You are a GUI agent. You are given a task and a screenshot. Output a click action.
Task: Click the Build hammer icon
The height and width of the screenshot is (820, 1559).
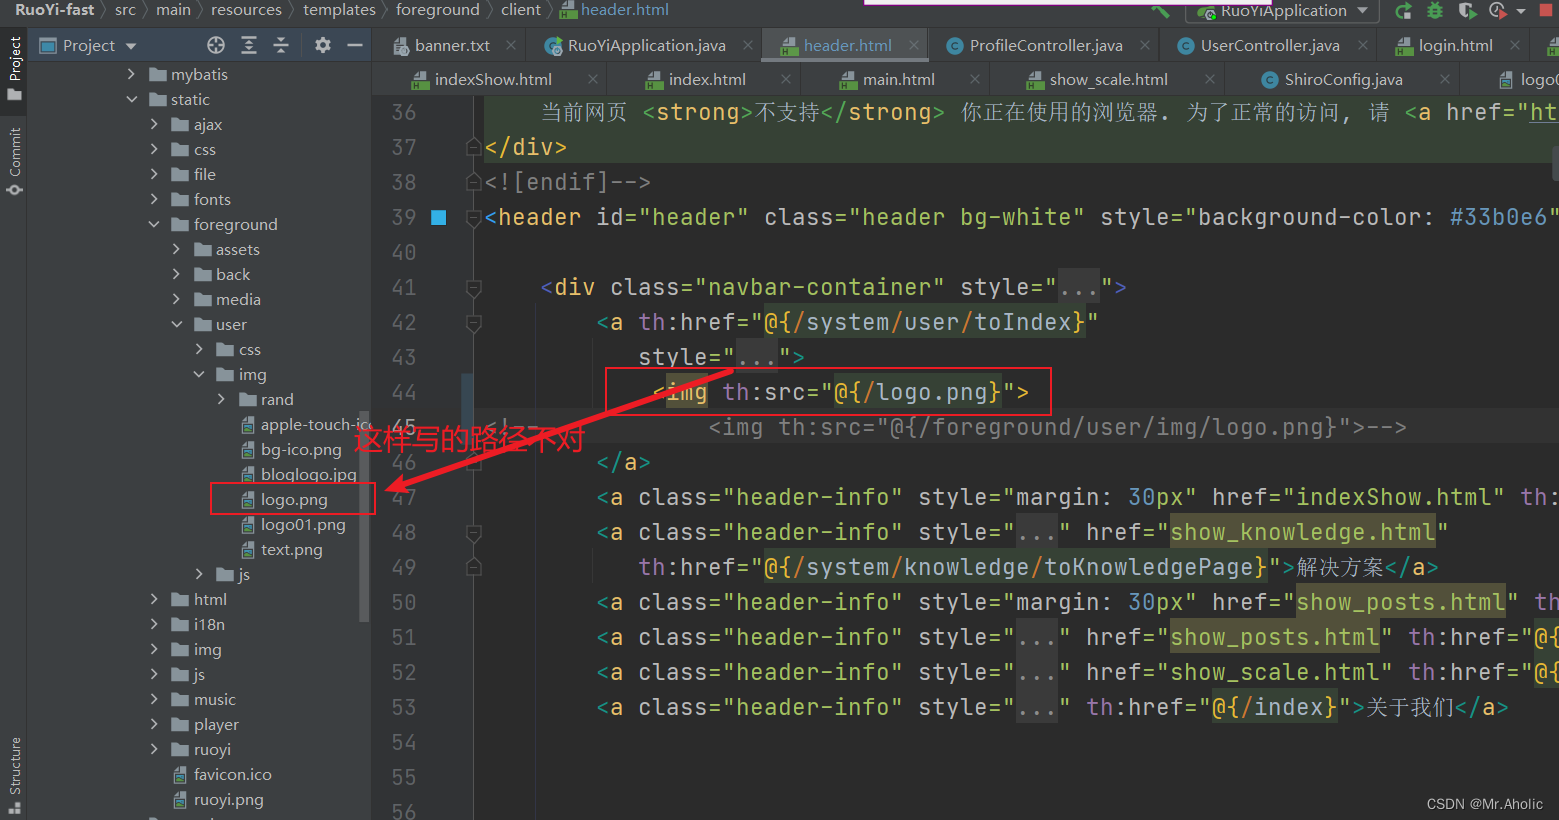click(x=1160, y=11)
